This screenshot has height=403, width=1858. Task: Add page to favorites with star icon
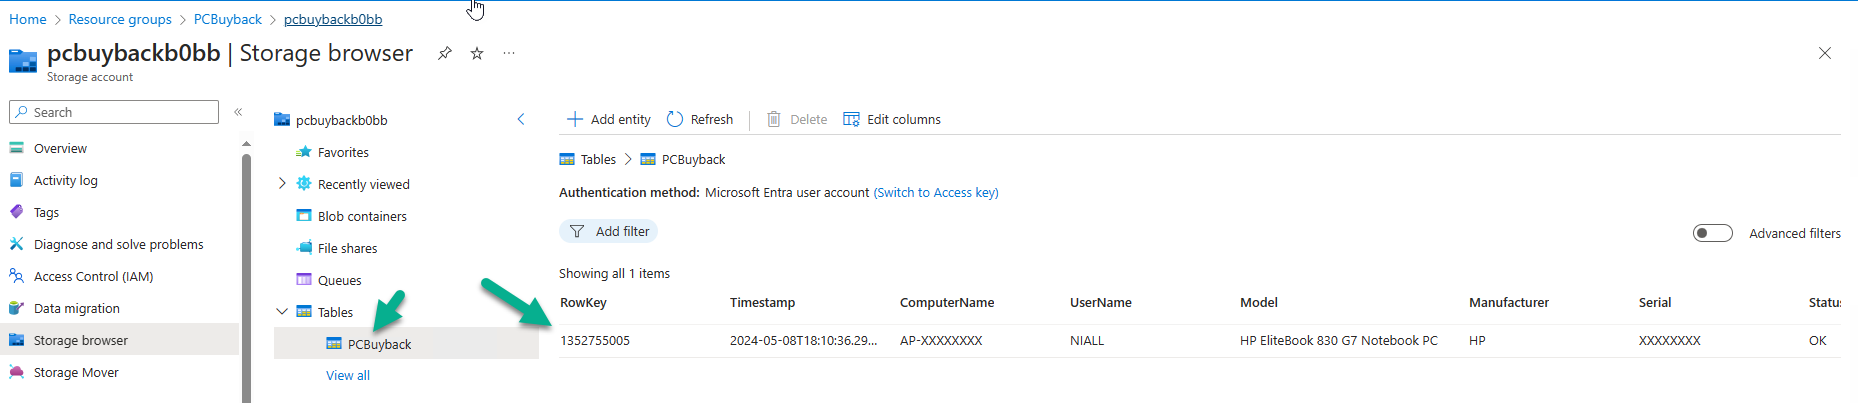tap(477, 53)
